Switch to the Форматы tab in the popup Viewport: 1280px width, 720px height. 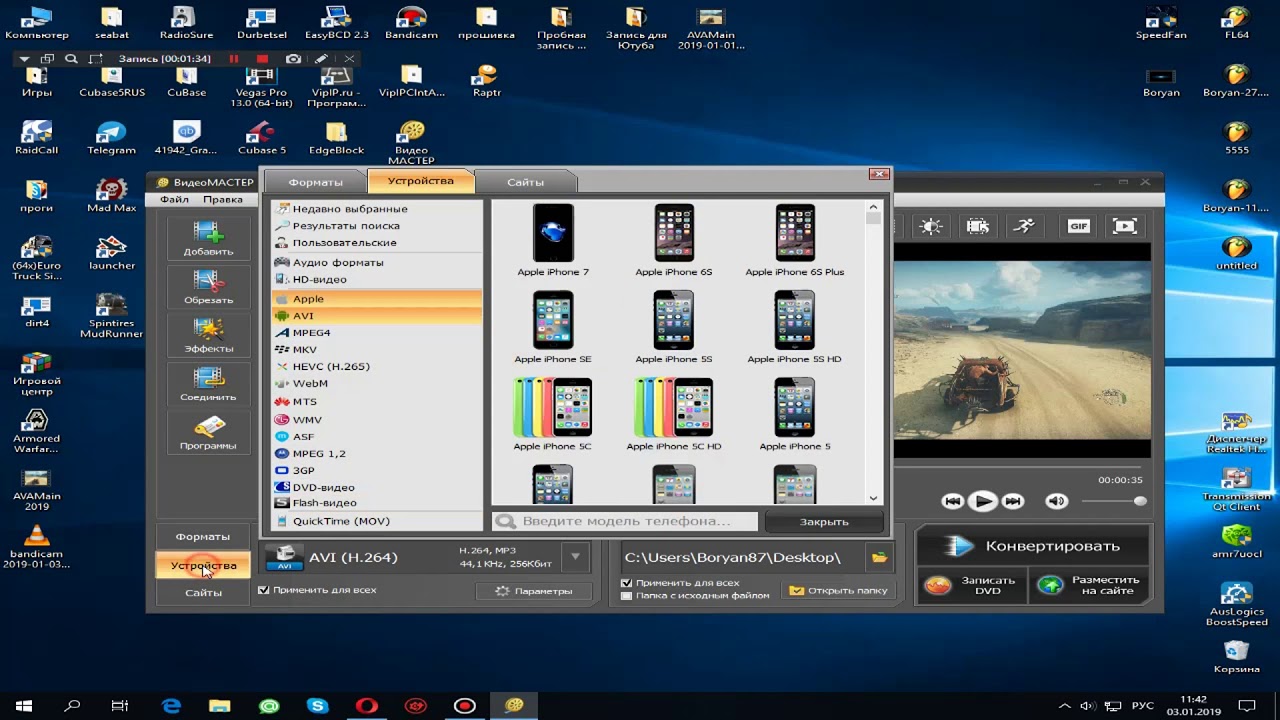point(315,182)
